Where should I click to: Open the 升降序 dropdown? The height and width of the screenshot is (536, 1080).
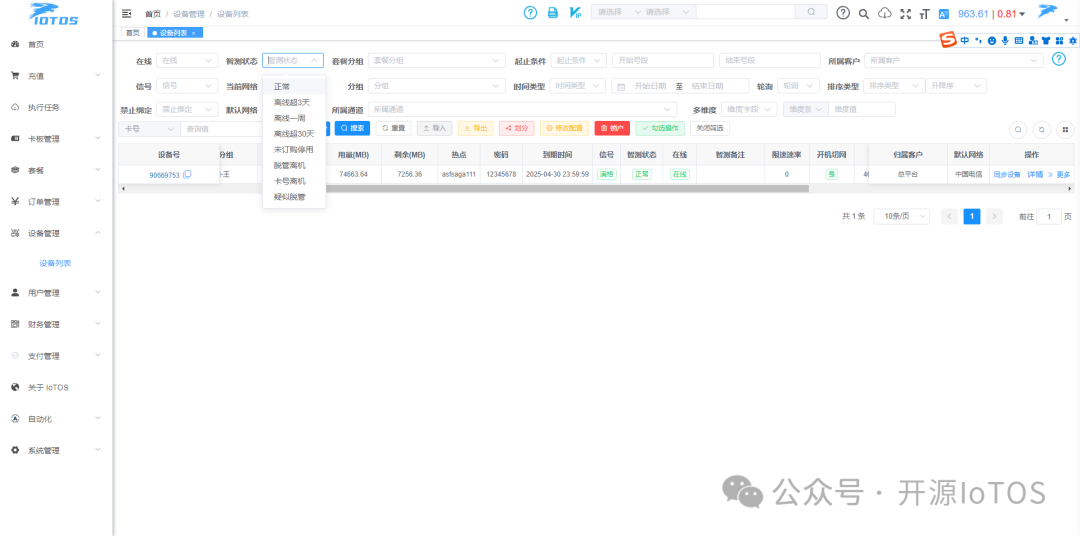pyautogui.click(x=955, y=86)
